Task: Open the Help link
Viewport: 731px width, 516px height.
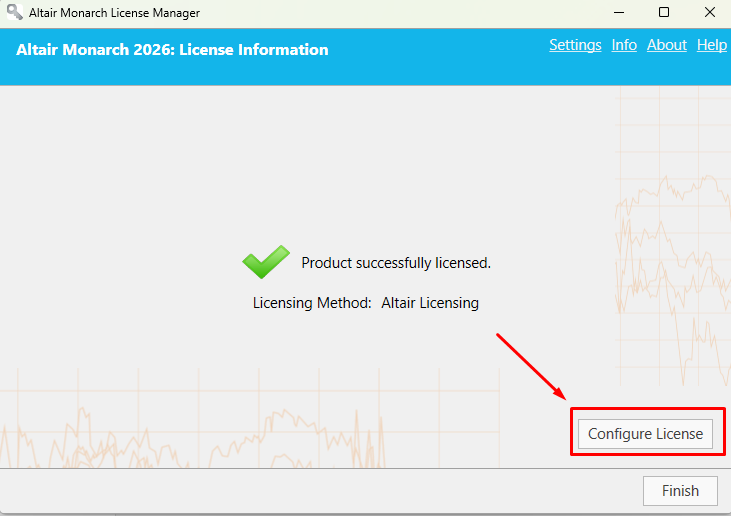Action: click(712, 45)
